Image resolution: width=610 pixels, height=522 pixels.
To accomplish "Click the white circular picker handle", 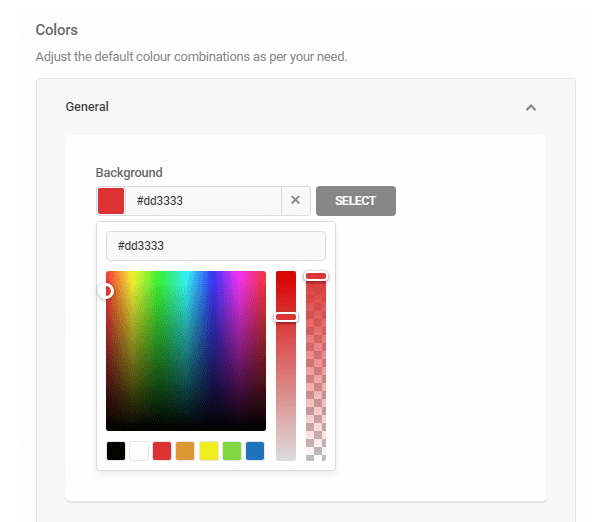I will 106,291.
